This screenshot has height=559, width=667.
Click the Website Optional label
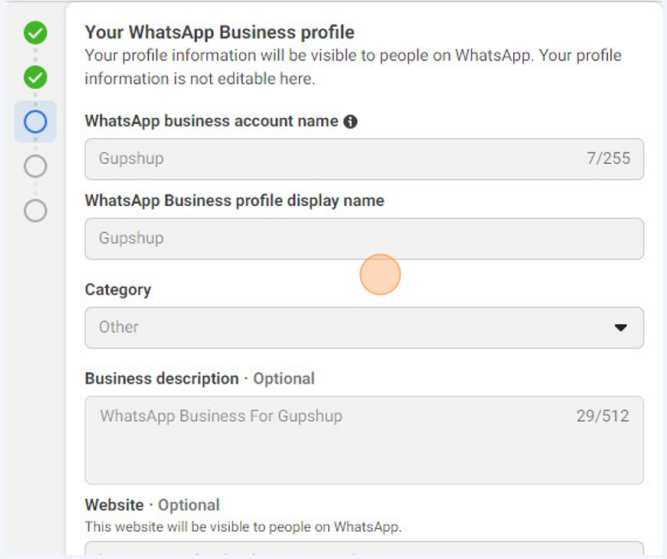click(x=152, y=505)
